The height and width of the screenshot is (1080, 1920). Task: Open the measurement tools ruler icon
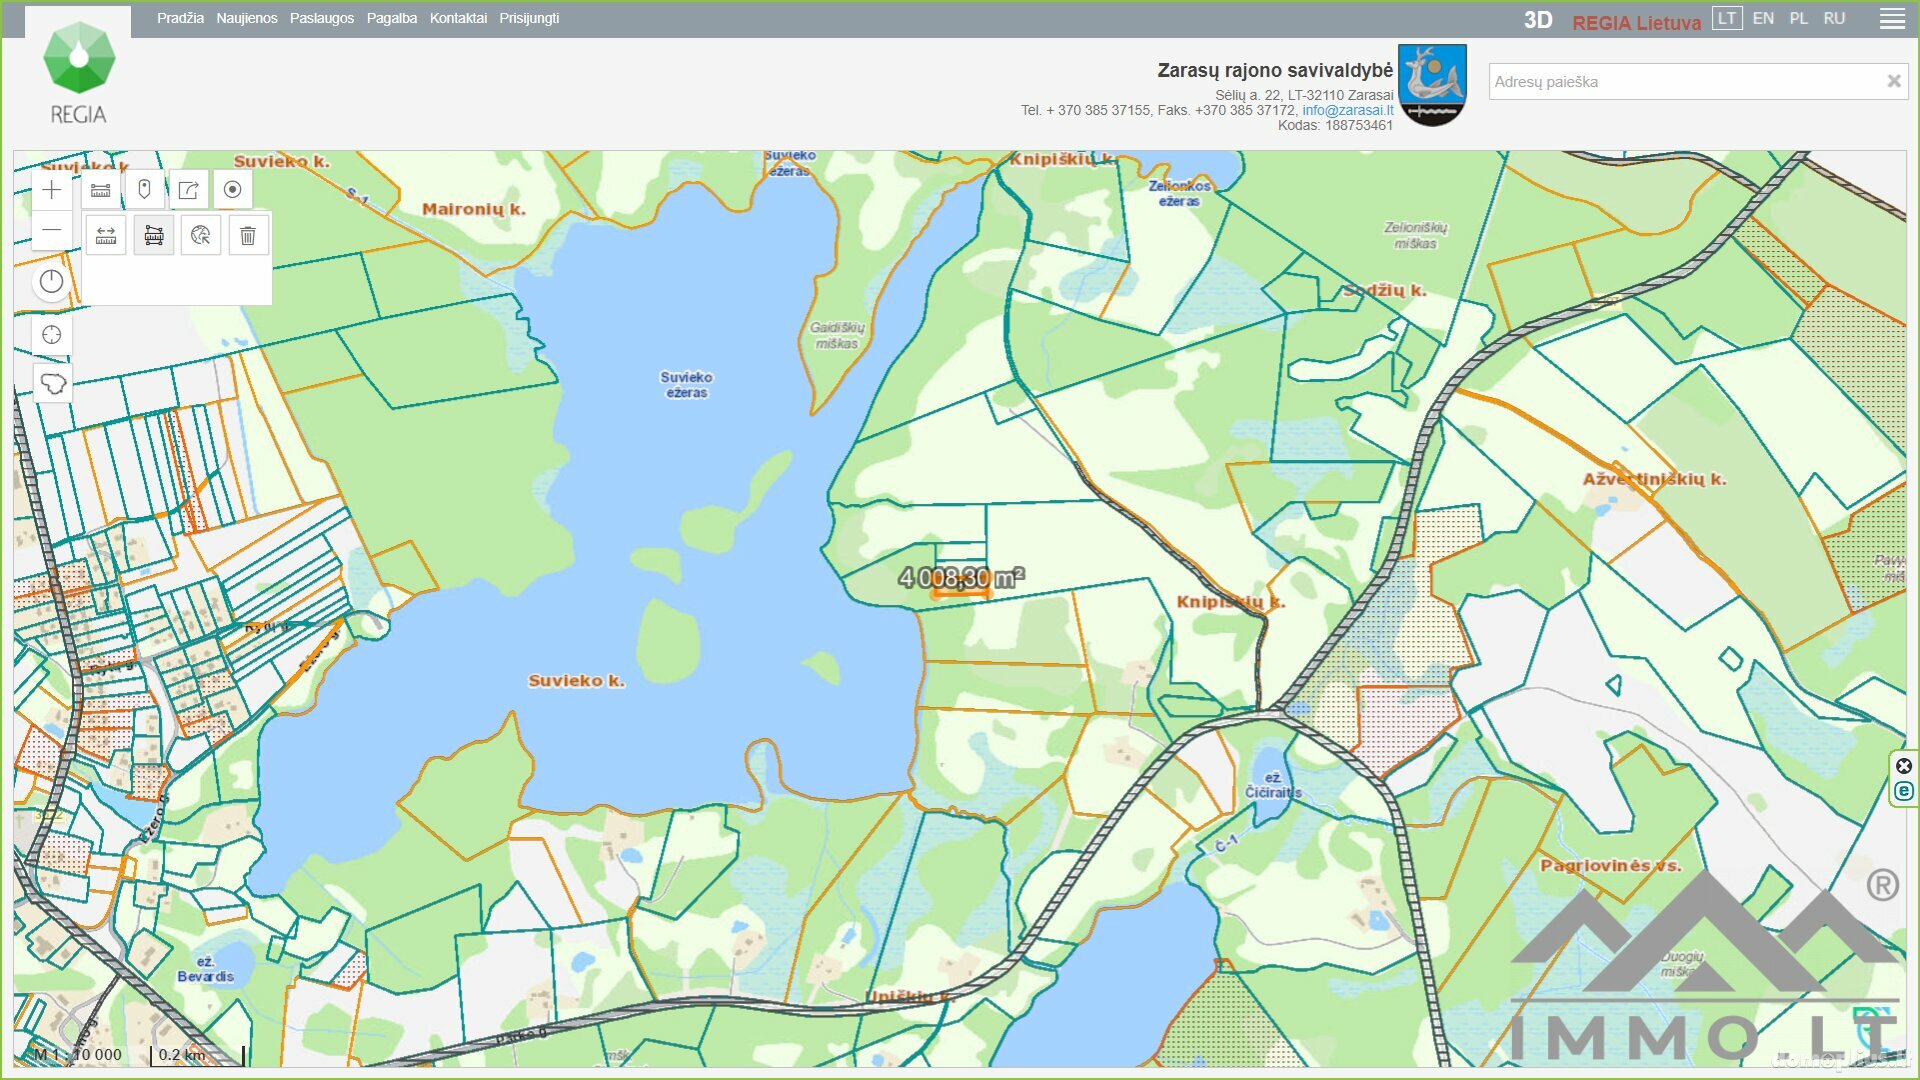click(101, 190)
